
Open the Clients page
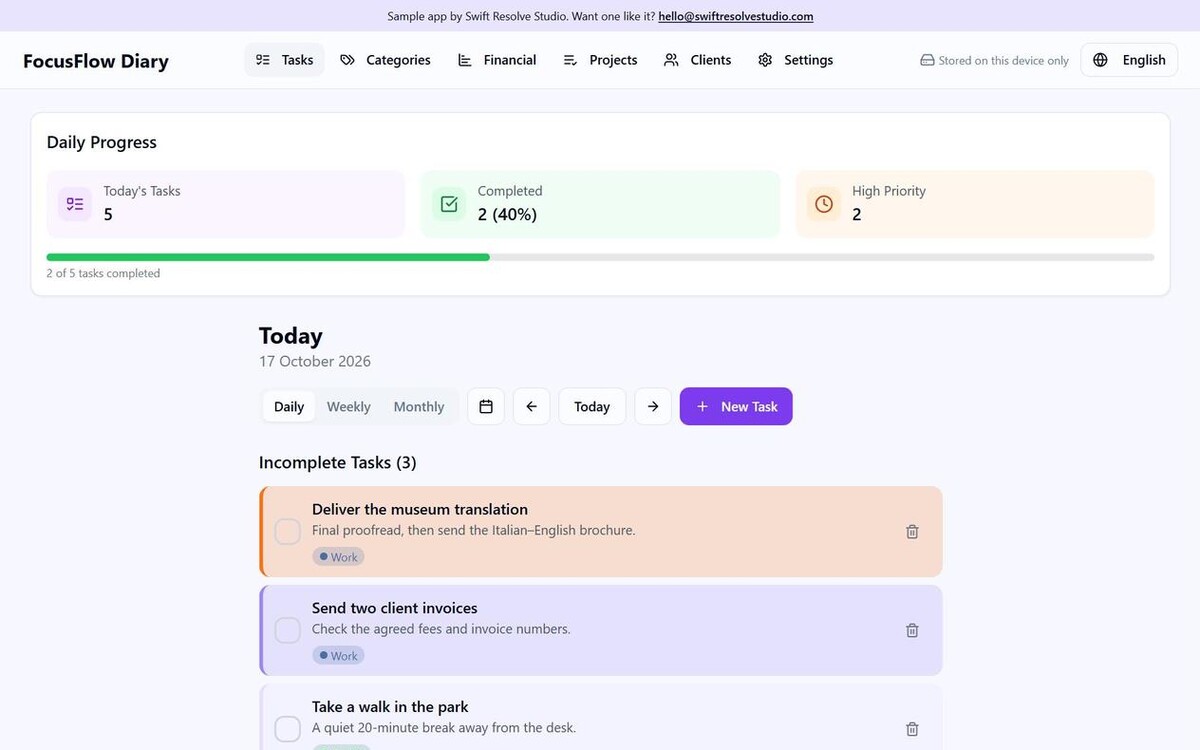[x=697, y=60]
